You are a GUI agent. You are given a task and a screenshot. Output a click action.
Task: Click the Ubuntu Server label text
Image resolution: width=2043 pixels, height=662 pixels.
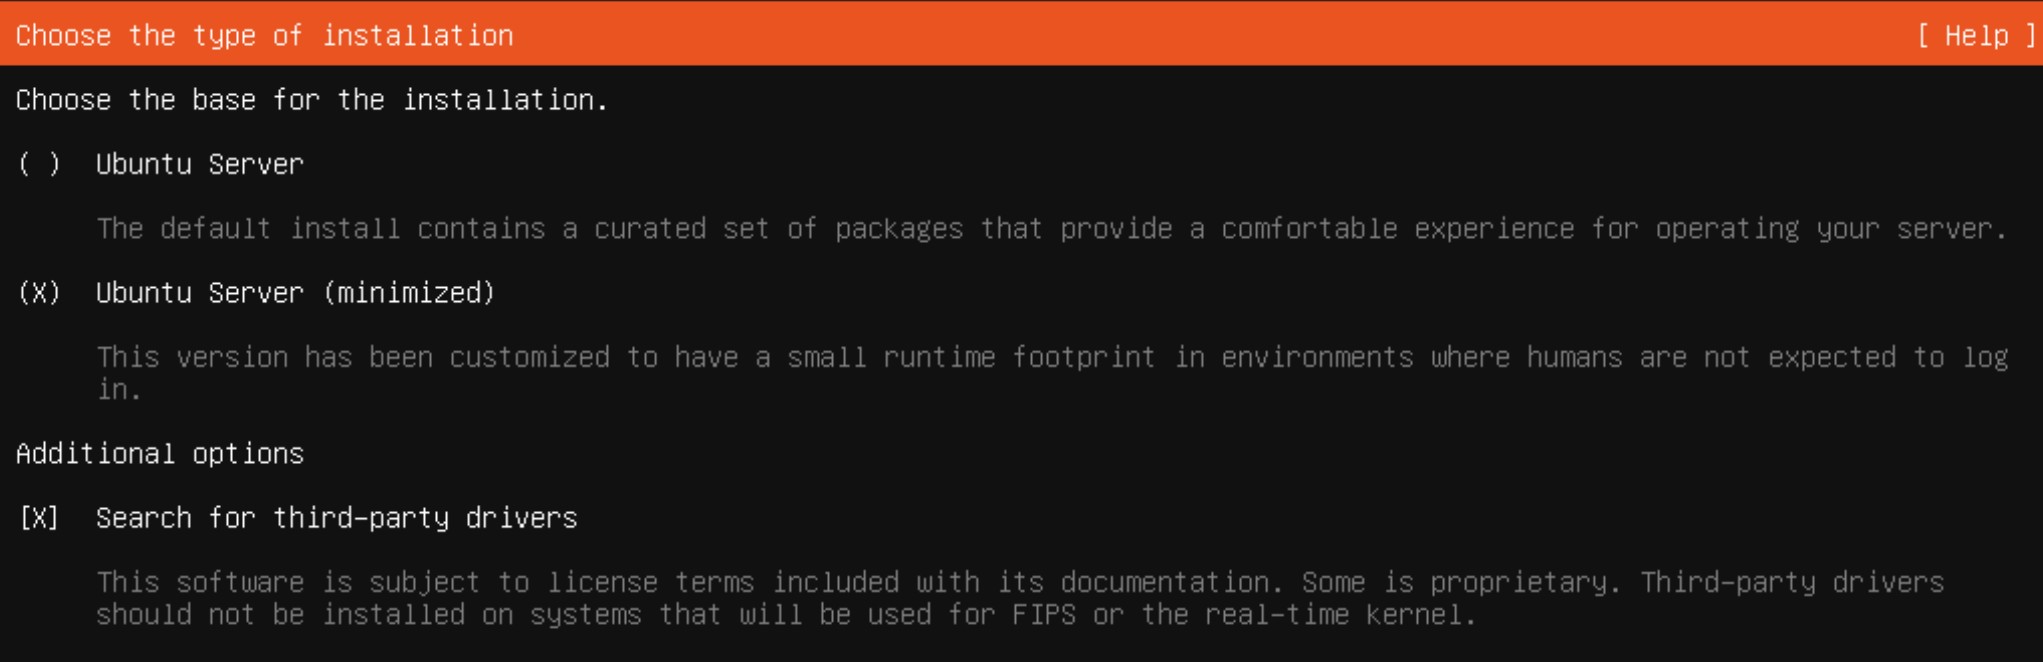(x=197, y=164)
